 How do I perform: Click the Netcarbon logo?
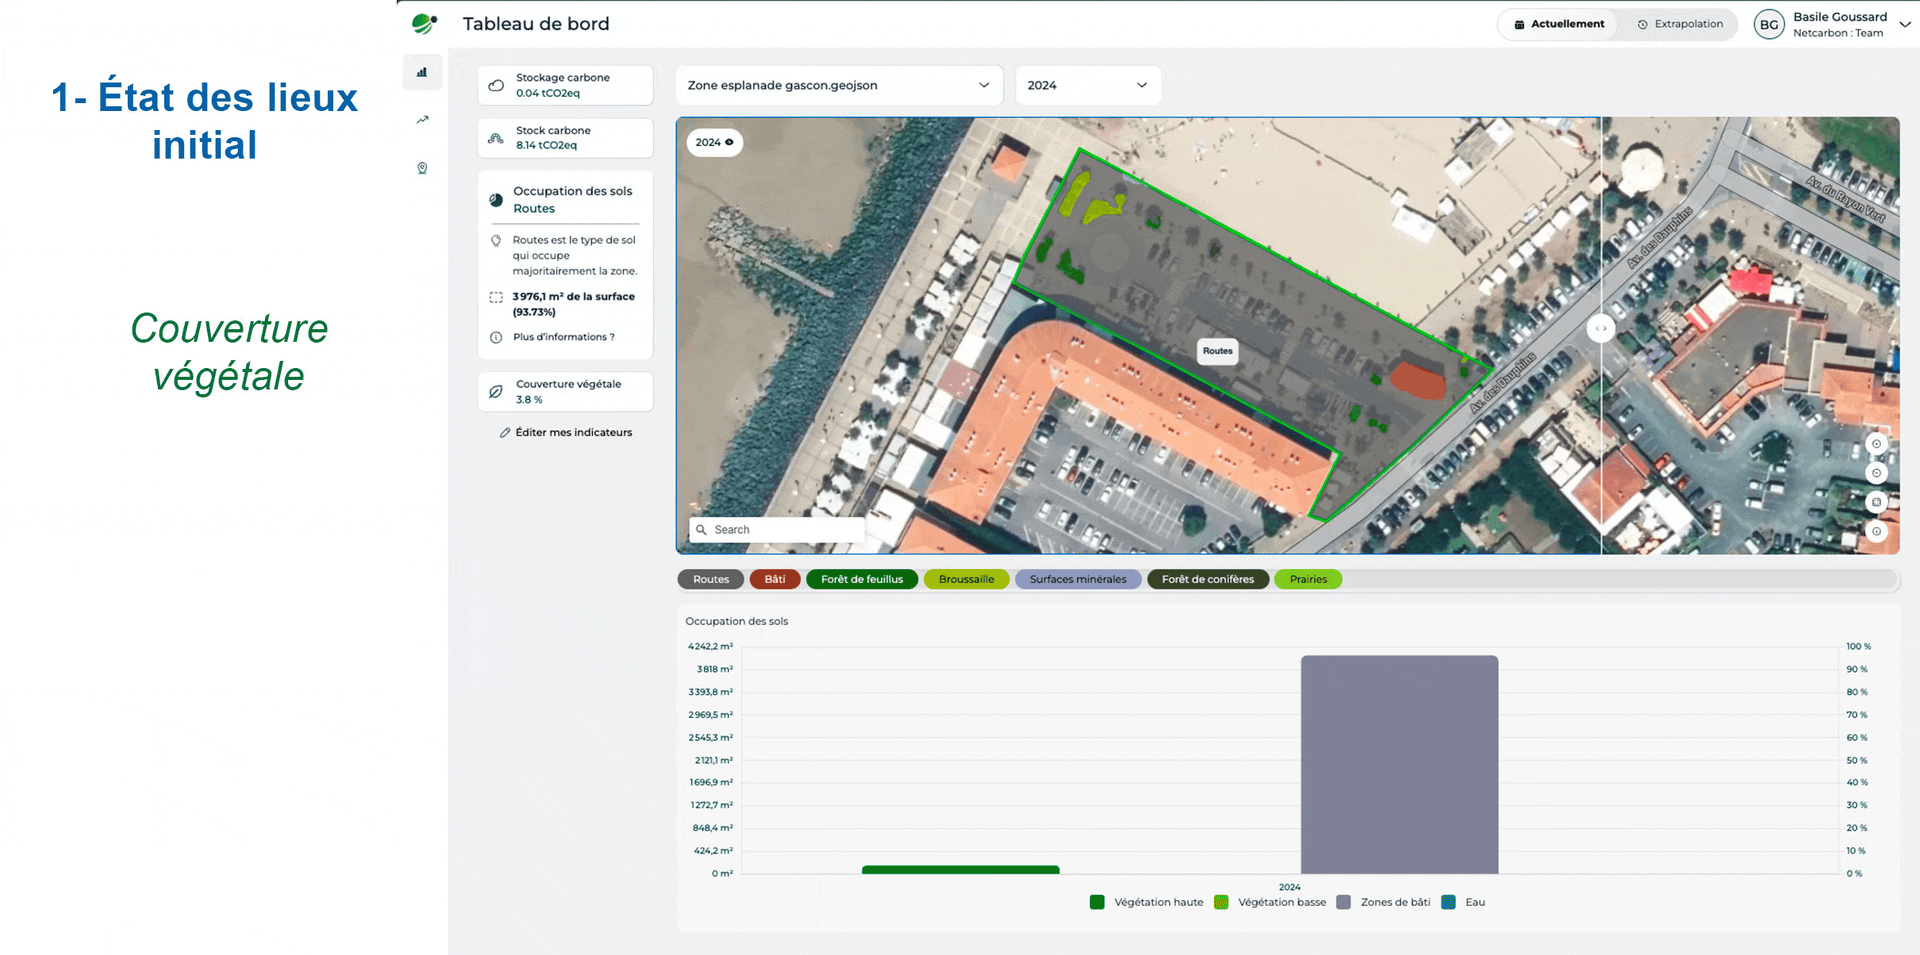pyautogui.click(x=424, y=24)
